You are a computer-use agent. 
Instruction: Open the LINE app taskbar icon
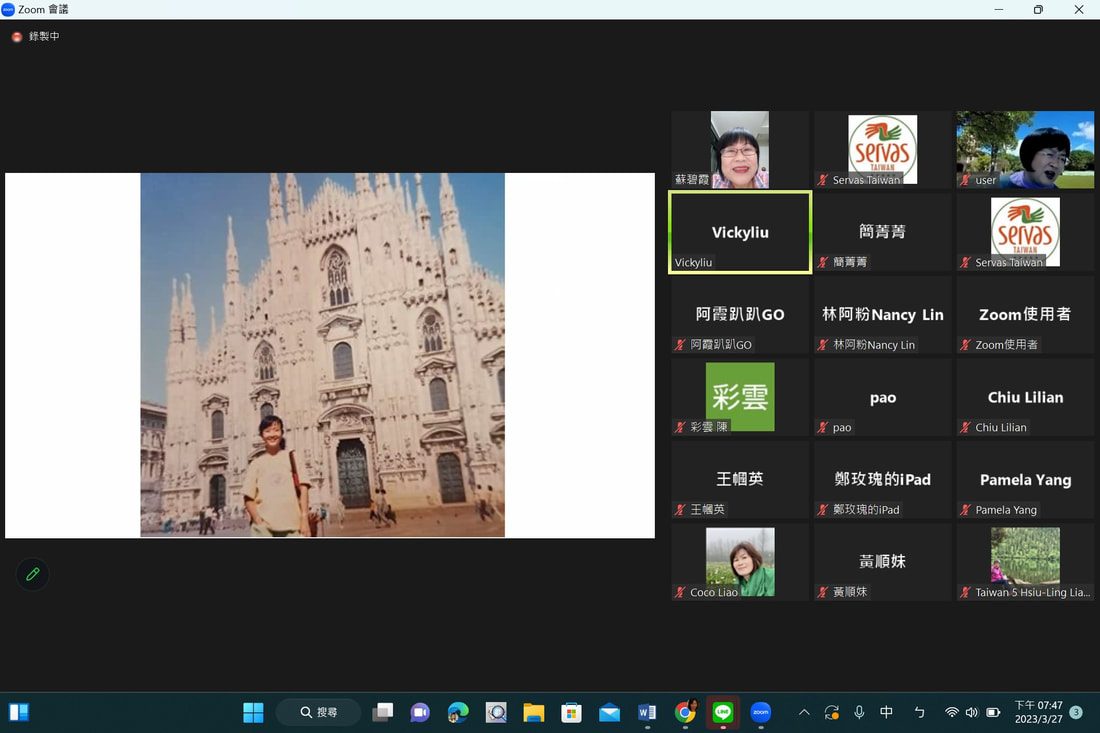723,713
